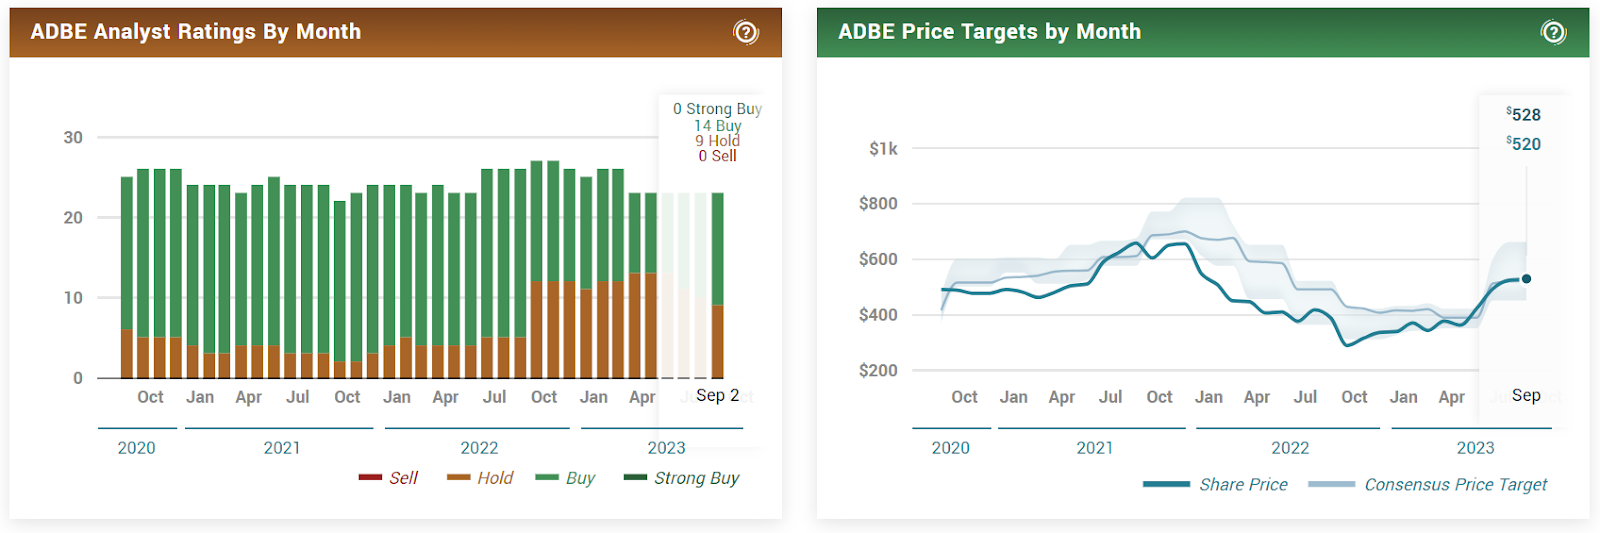This screenshot has width=1600, height=533.
Task: Click the 2022 year label in ratings chart
Action: click(x=479, y=448)
